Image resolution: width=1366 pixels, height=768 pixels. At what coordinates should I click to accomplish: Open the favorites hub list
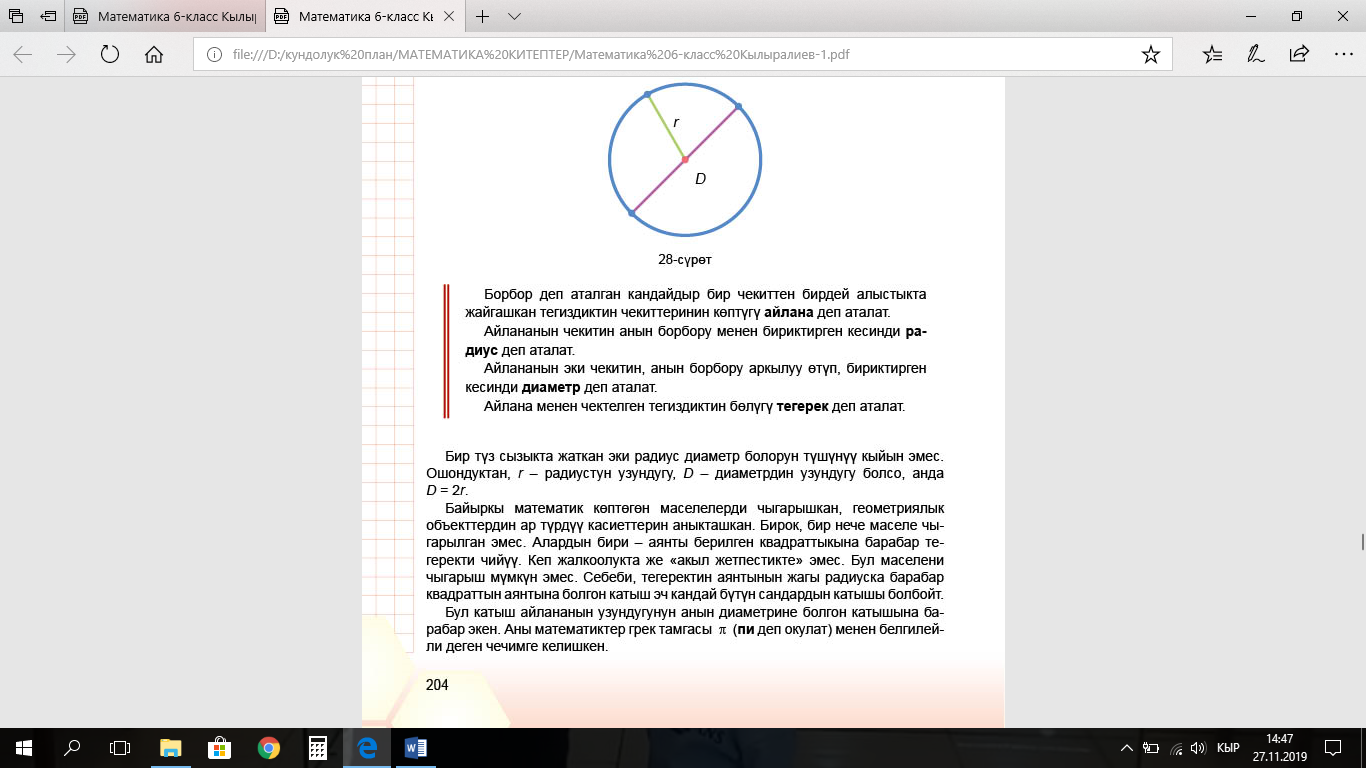tap(1212, 54)
